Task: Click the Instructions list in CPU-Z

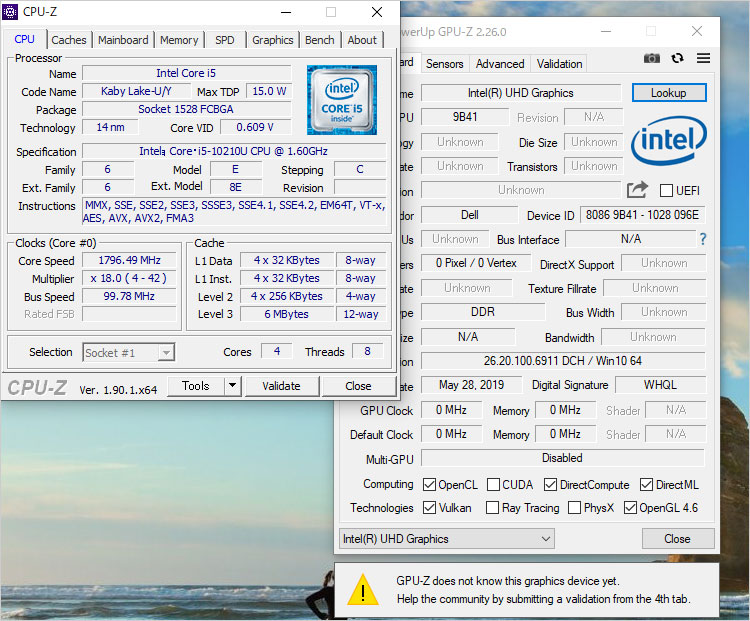Action: click(234, 211)
